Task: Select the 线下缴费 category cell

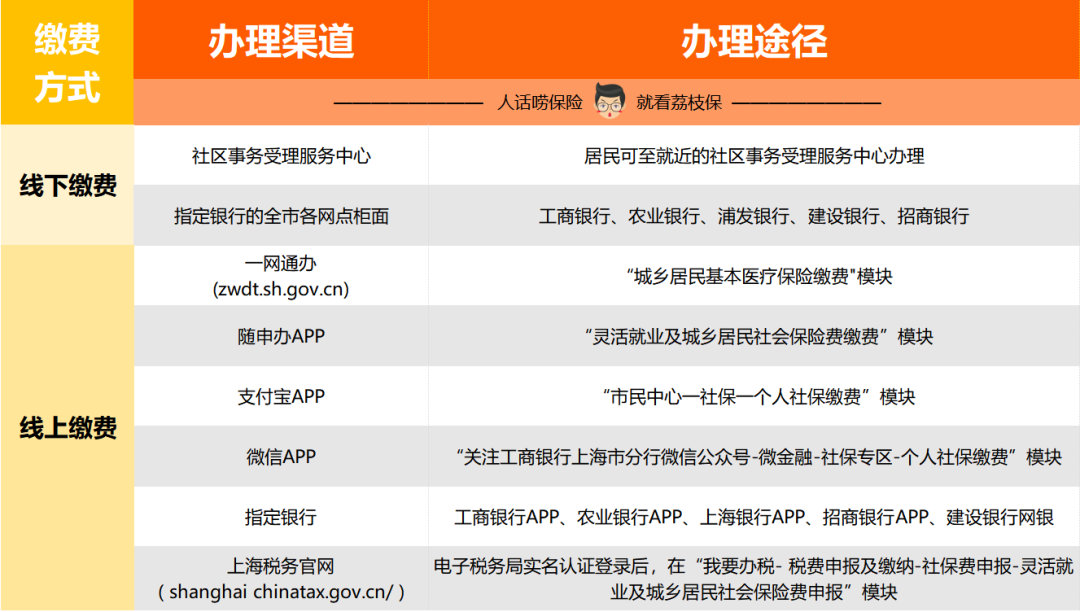Action: coord(68,185)
